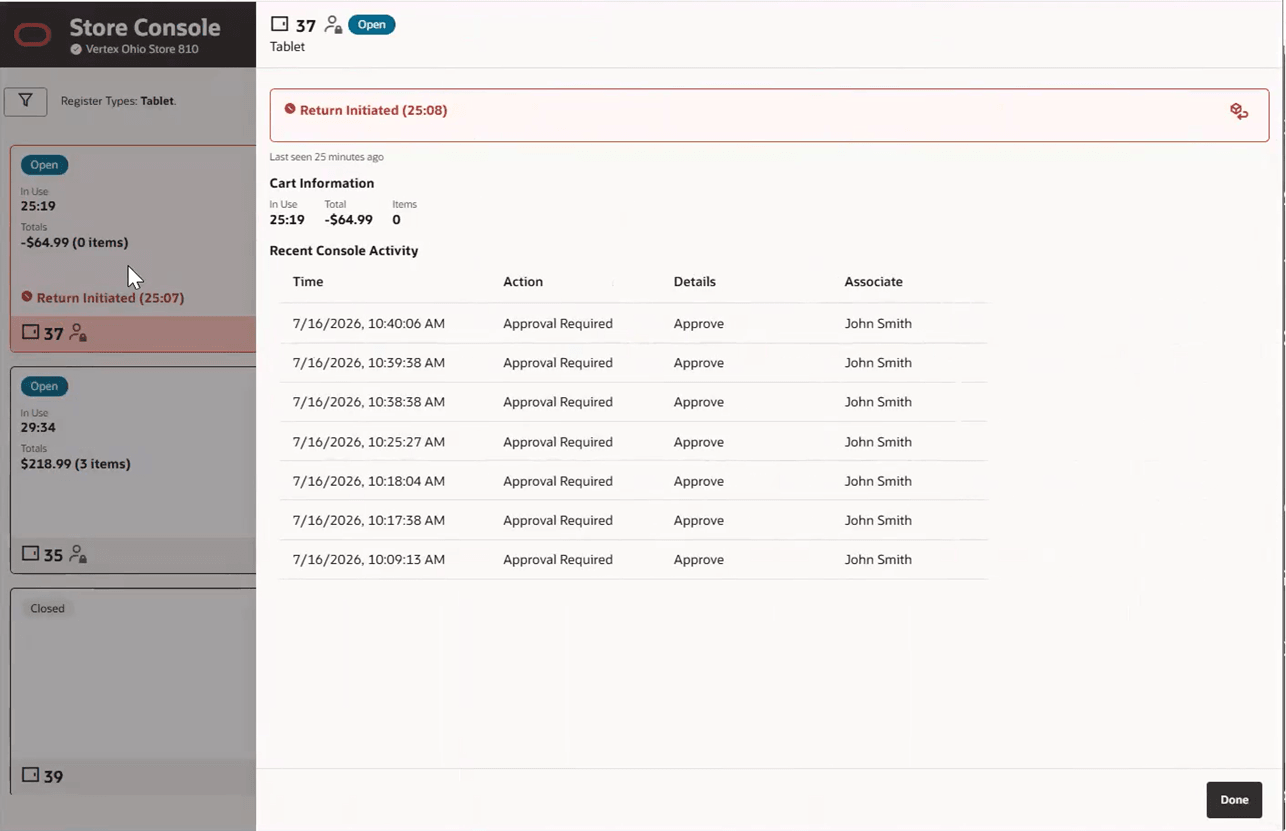The height and width of the screenshot is (831, 1286).
Task: Click the tablet icon on register card 39
Action: [30, 775]
